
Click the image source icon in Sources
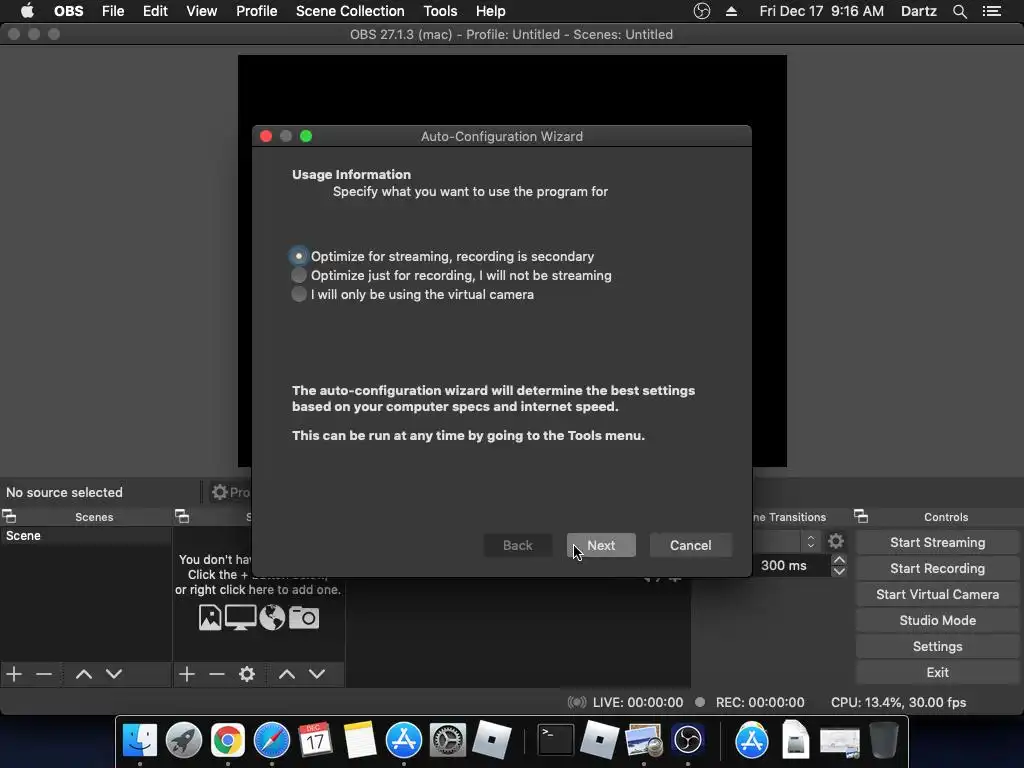[210, 617]
